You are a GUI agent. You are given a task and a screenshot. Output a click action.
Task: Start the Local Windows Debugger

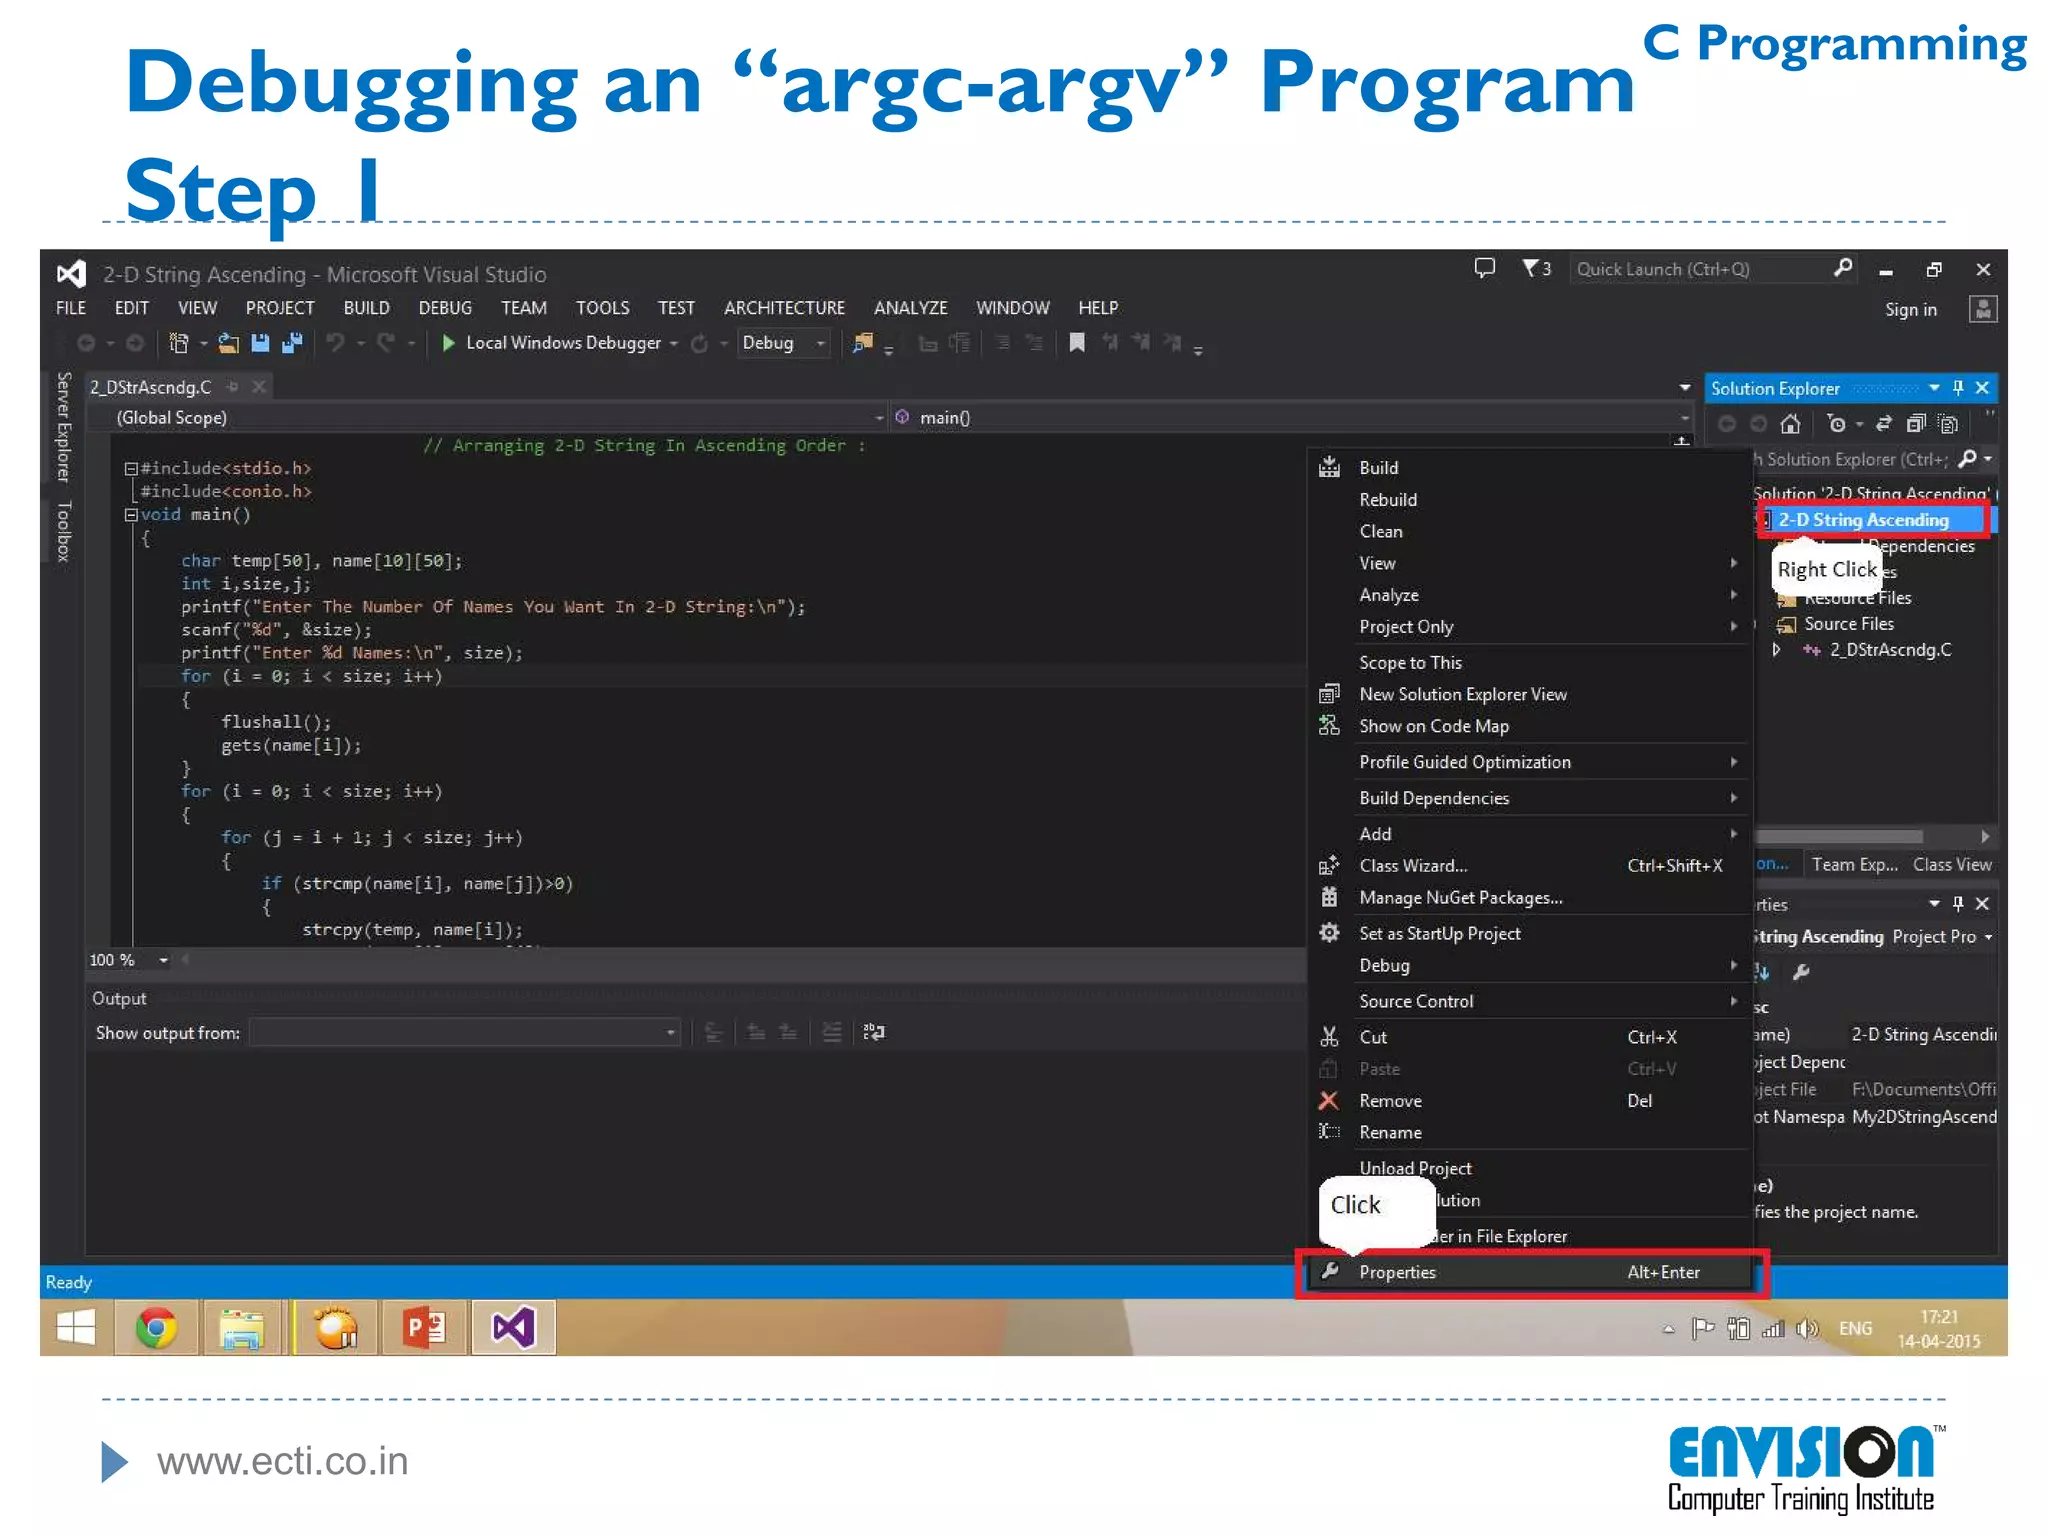pyautogui.click(x=553, y=343)
